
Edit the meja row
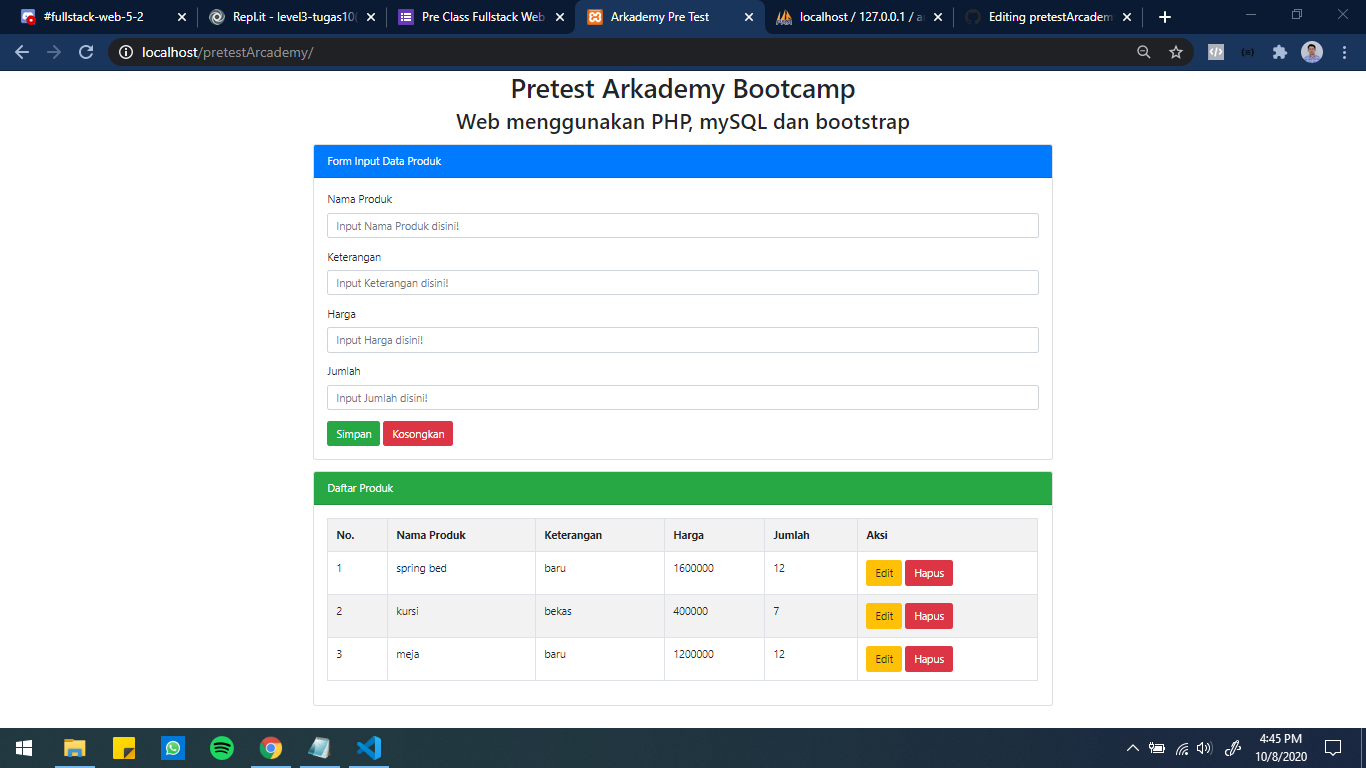pyautogui.click(x=884, y=659)
